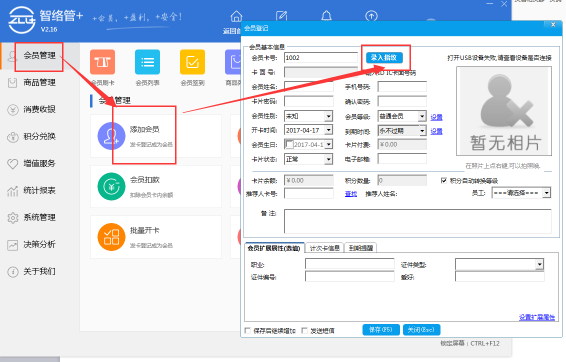Click the 查找 link for referrer card

point(351,194)
